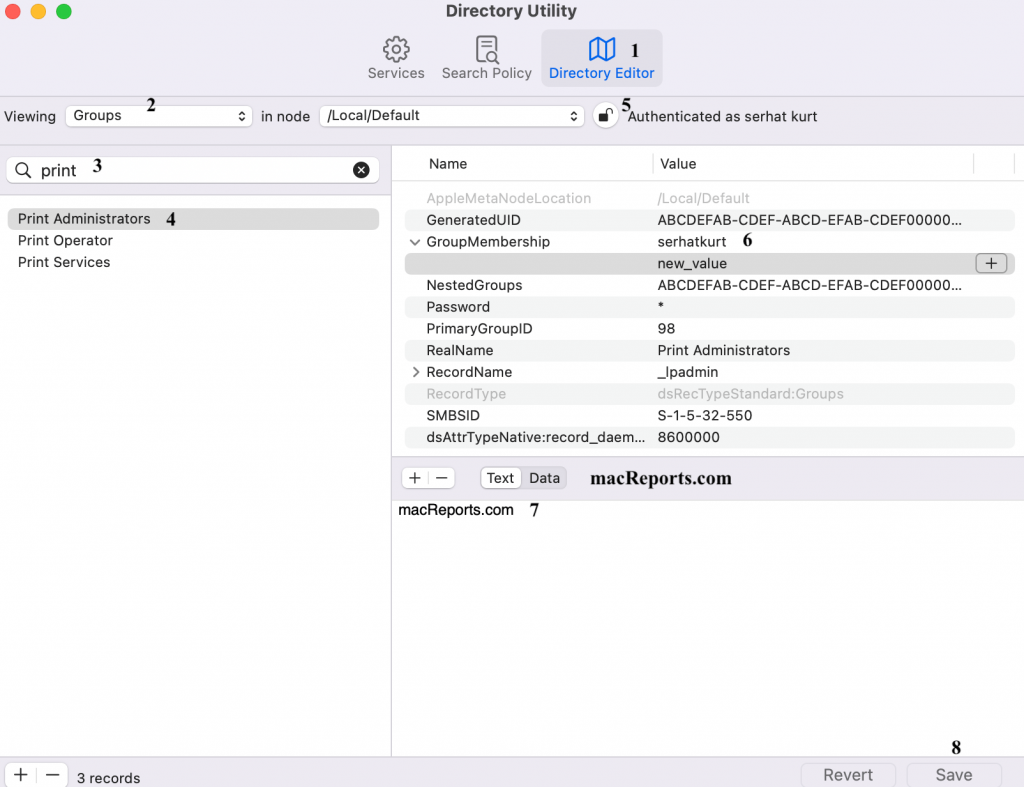The width and height of the screenshot is (1024, 787).
Task: Click the Name column header
Action: tap(448, 164)
